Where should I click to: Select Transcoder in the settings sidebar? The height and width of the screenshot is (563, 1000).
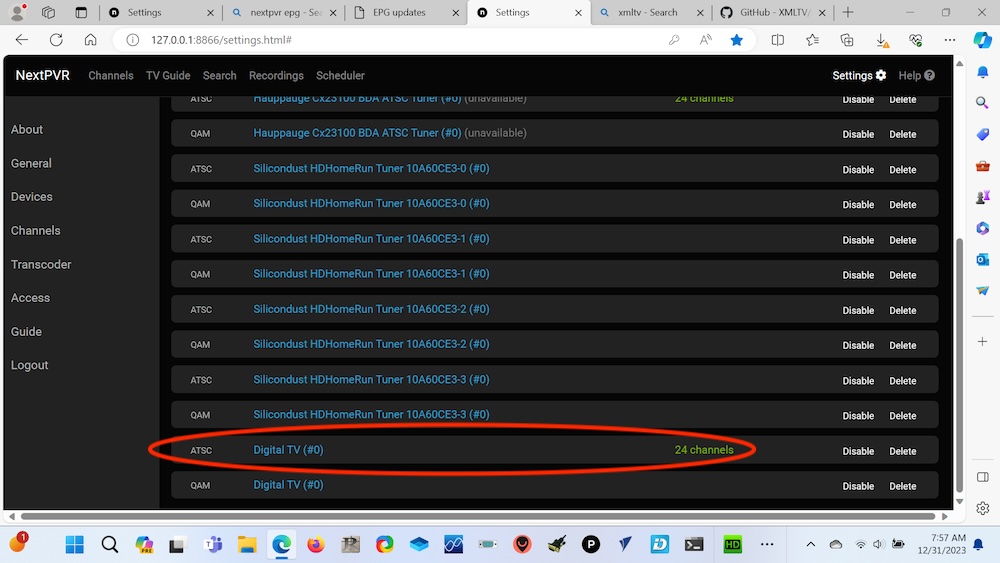point(41,264)
